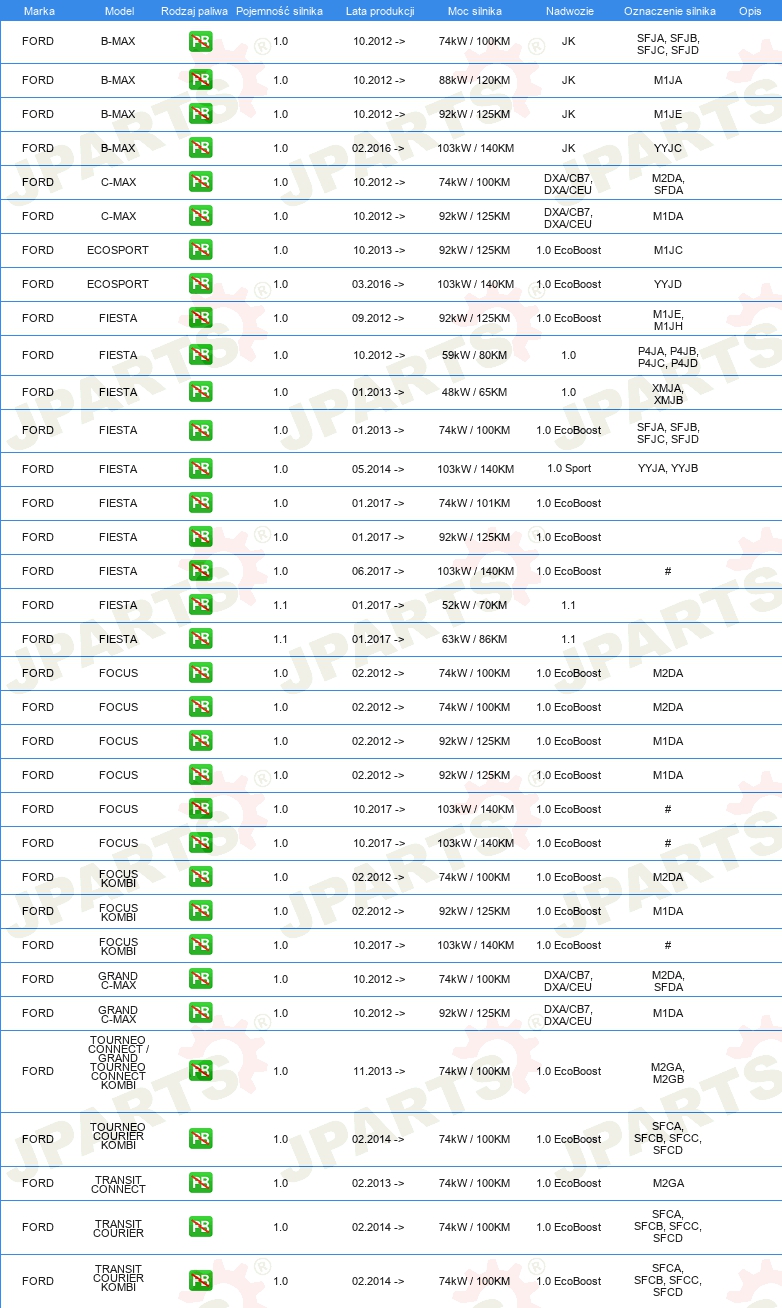Click the Opis column header

point(749,11)
